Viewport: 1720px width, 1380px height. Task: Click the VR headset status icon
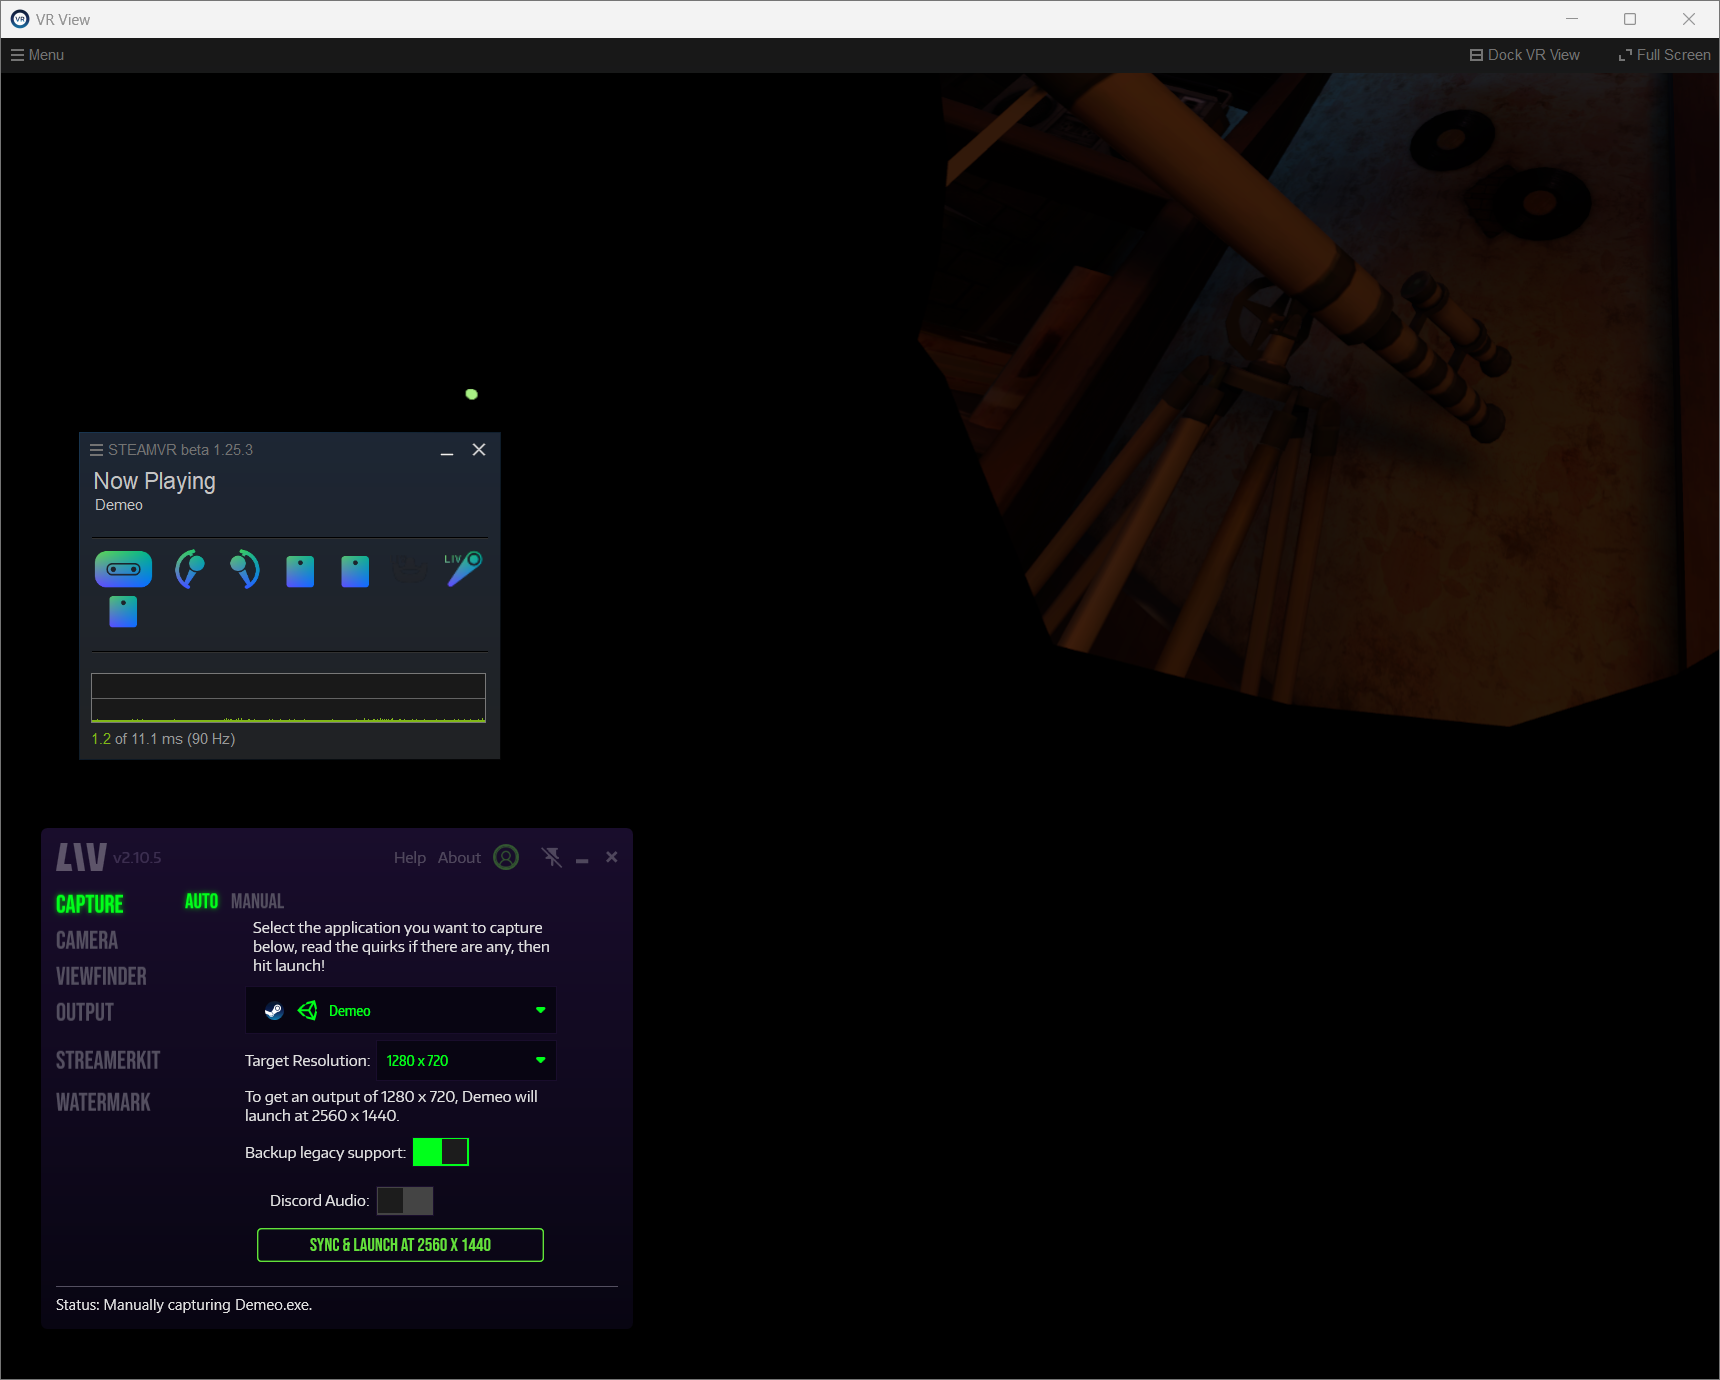123,569
